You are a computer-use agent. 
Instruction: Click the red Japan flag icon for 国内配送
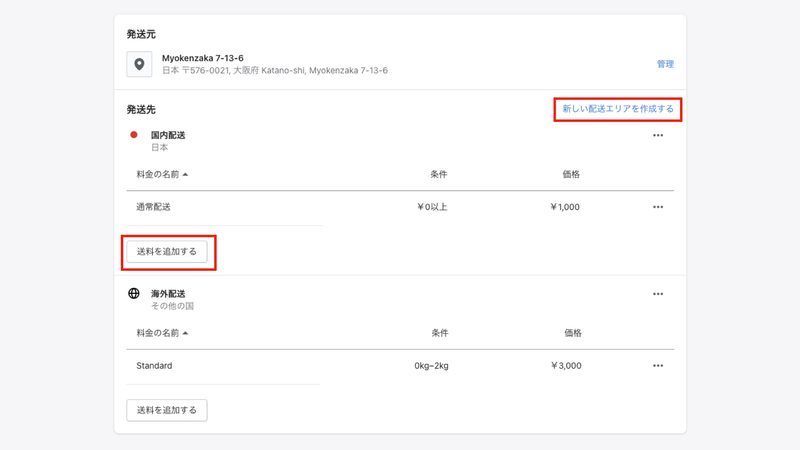tap(134, 135)
